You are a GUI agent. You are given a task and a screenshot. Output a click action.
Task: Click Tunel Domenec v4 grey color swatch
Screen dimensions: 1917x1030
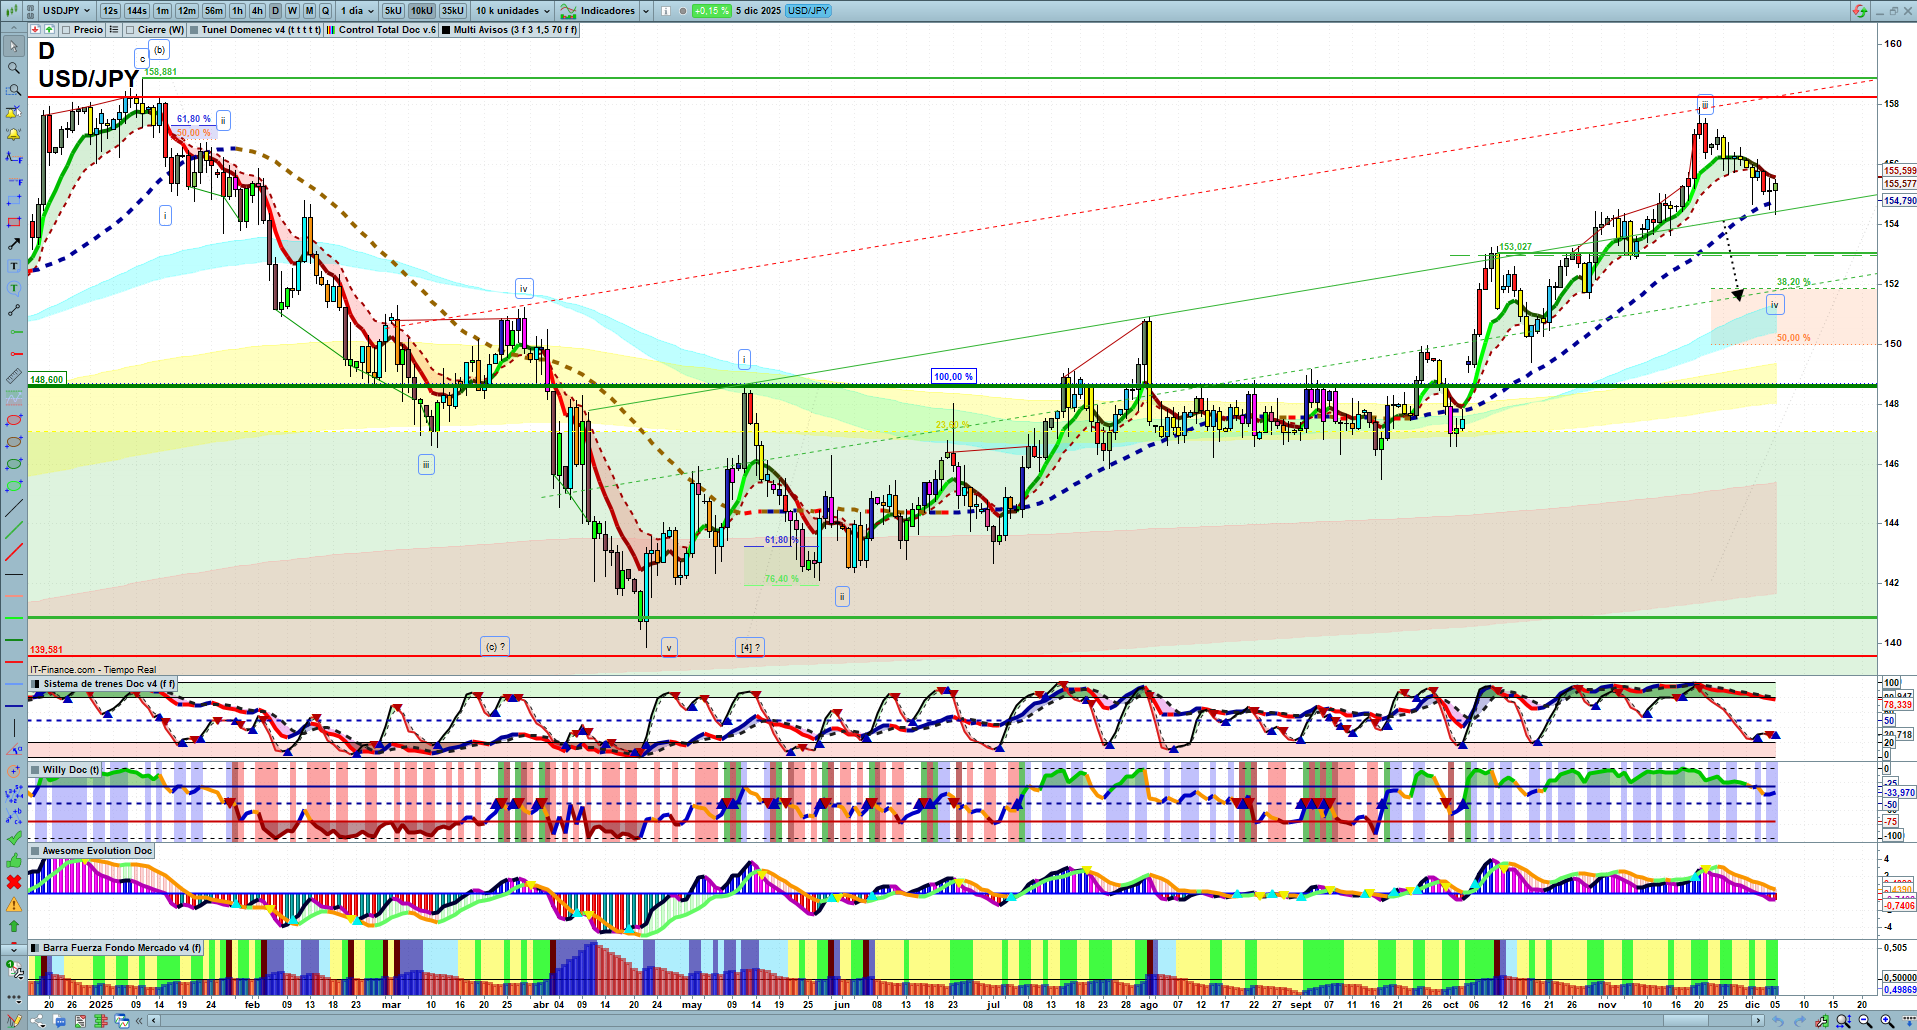194,30
